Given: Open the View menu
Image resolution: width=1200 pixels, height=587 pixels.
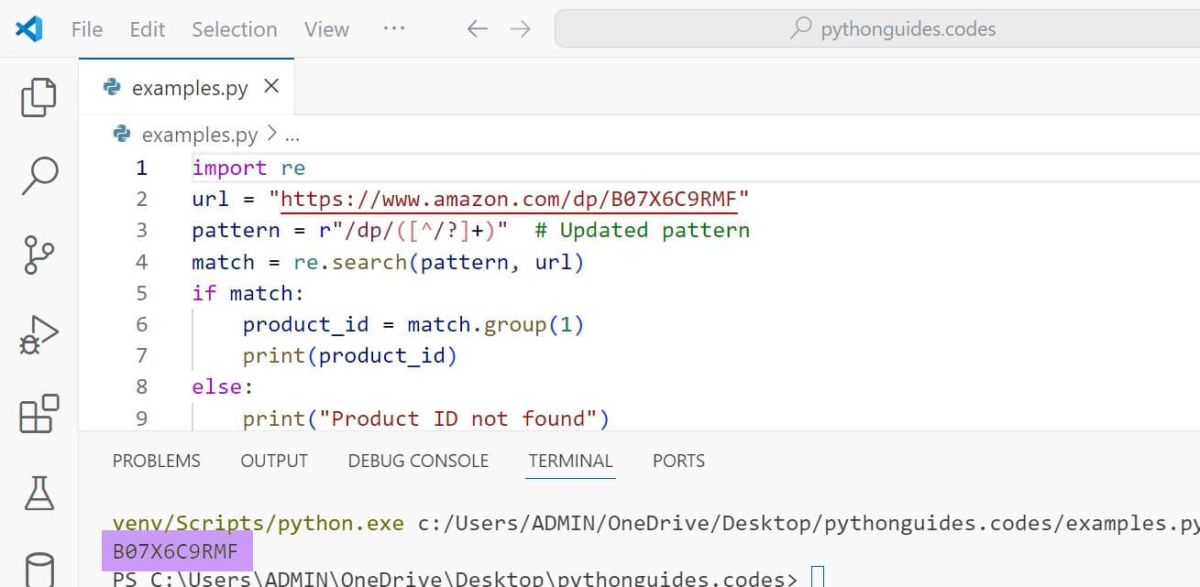Looking at the screenshot, I should [x=326, y=29].
